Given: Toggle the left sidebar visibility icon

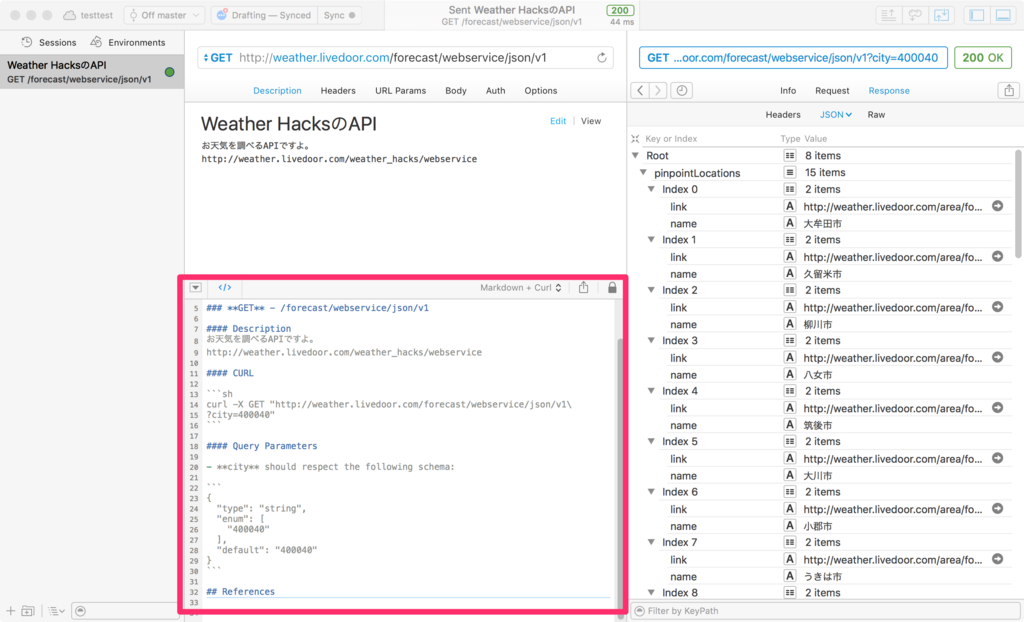Looking at the screenshot, I should click(x=977, y=15).
